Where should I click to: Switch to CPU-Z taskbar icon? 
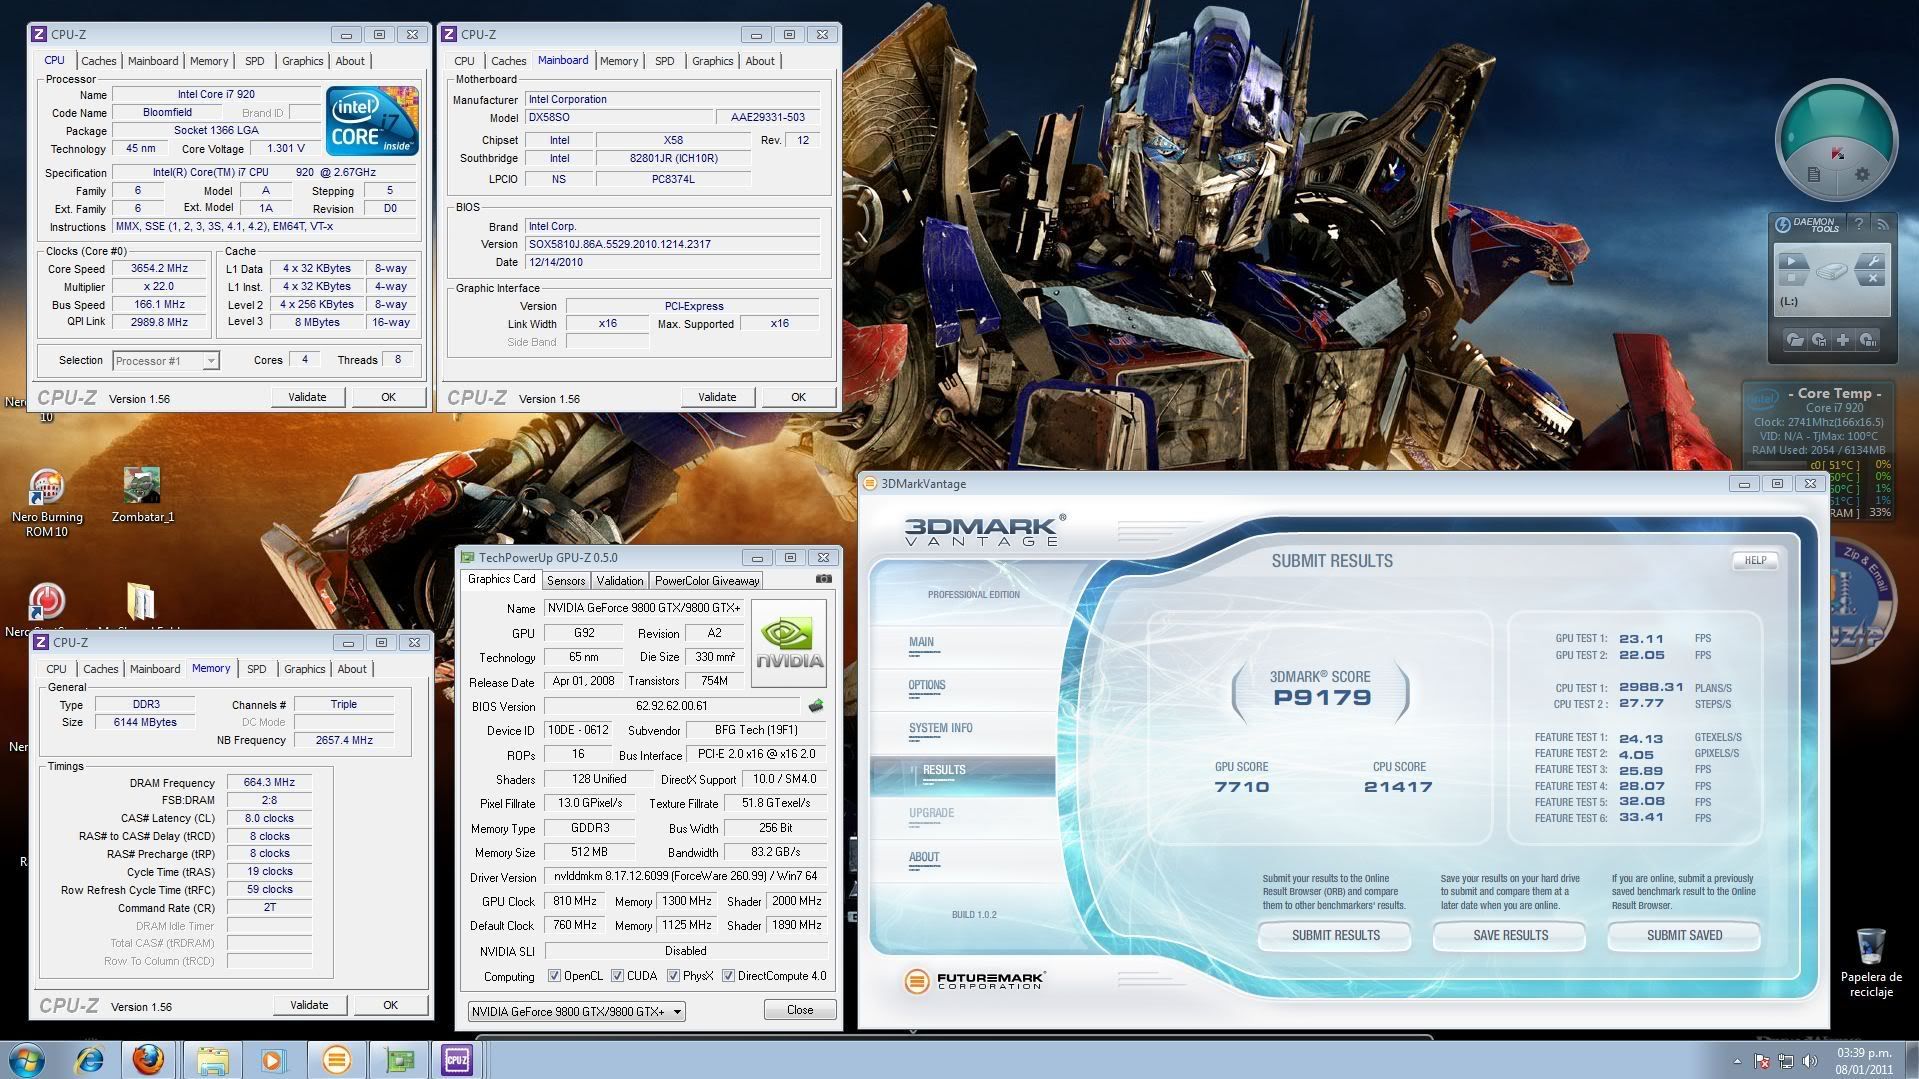(x=457, y=1059)
